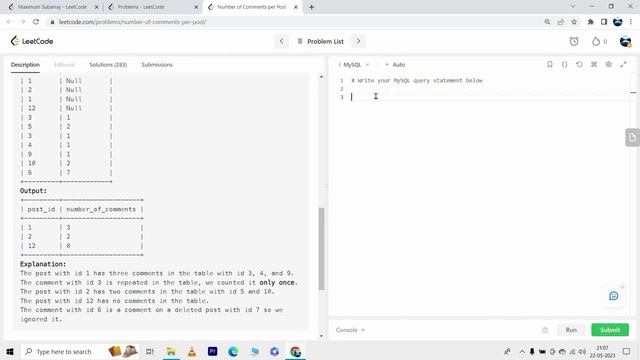
Task: Expand the Console panel
Action: click(350, 330)
